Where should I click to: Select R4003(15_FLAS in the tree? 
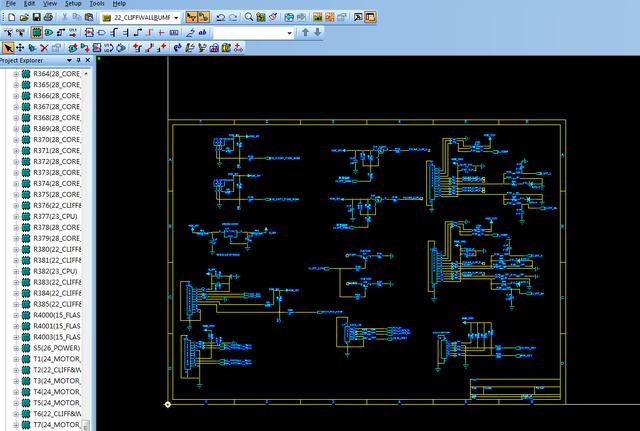coord(57,337)
